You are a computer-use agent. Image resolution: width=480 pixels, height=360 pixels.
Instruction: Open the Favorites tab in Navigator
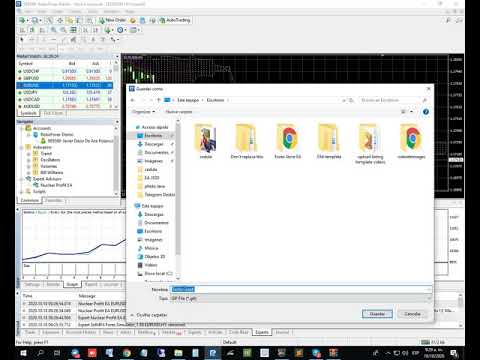pos(54,200)
